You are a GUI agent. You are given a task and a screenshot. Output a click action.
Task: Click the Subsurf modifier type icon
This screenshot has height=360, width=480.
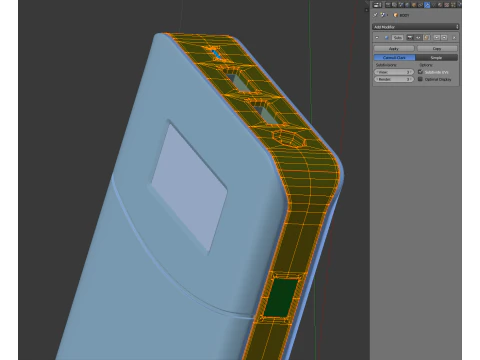pos(386,37)
